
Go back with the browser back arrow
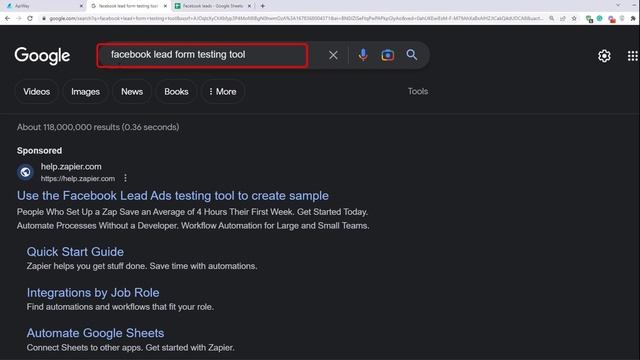[x=7, y=18]
